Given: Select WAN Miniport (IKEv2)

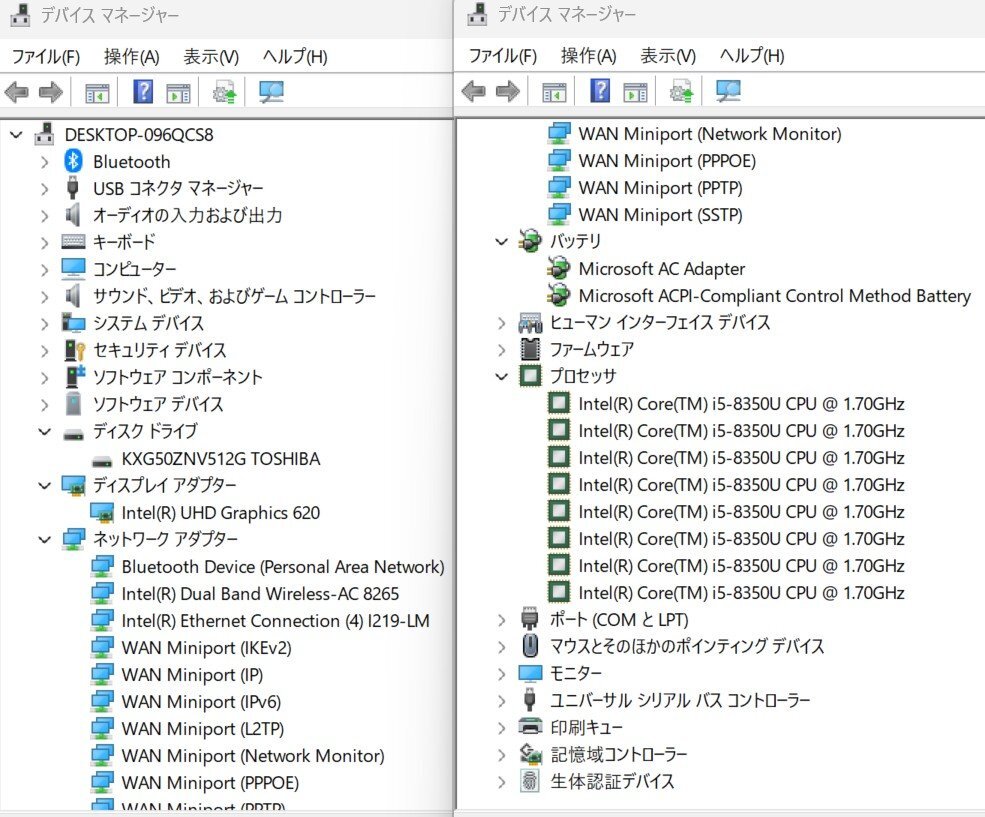Looking at the screenshot, I should (207, 648).
